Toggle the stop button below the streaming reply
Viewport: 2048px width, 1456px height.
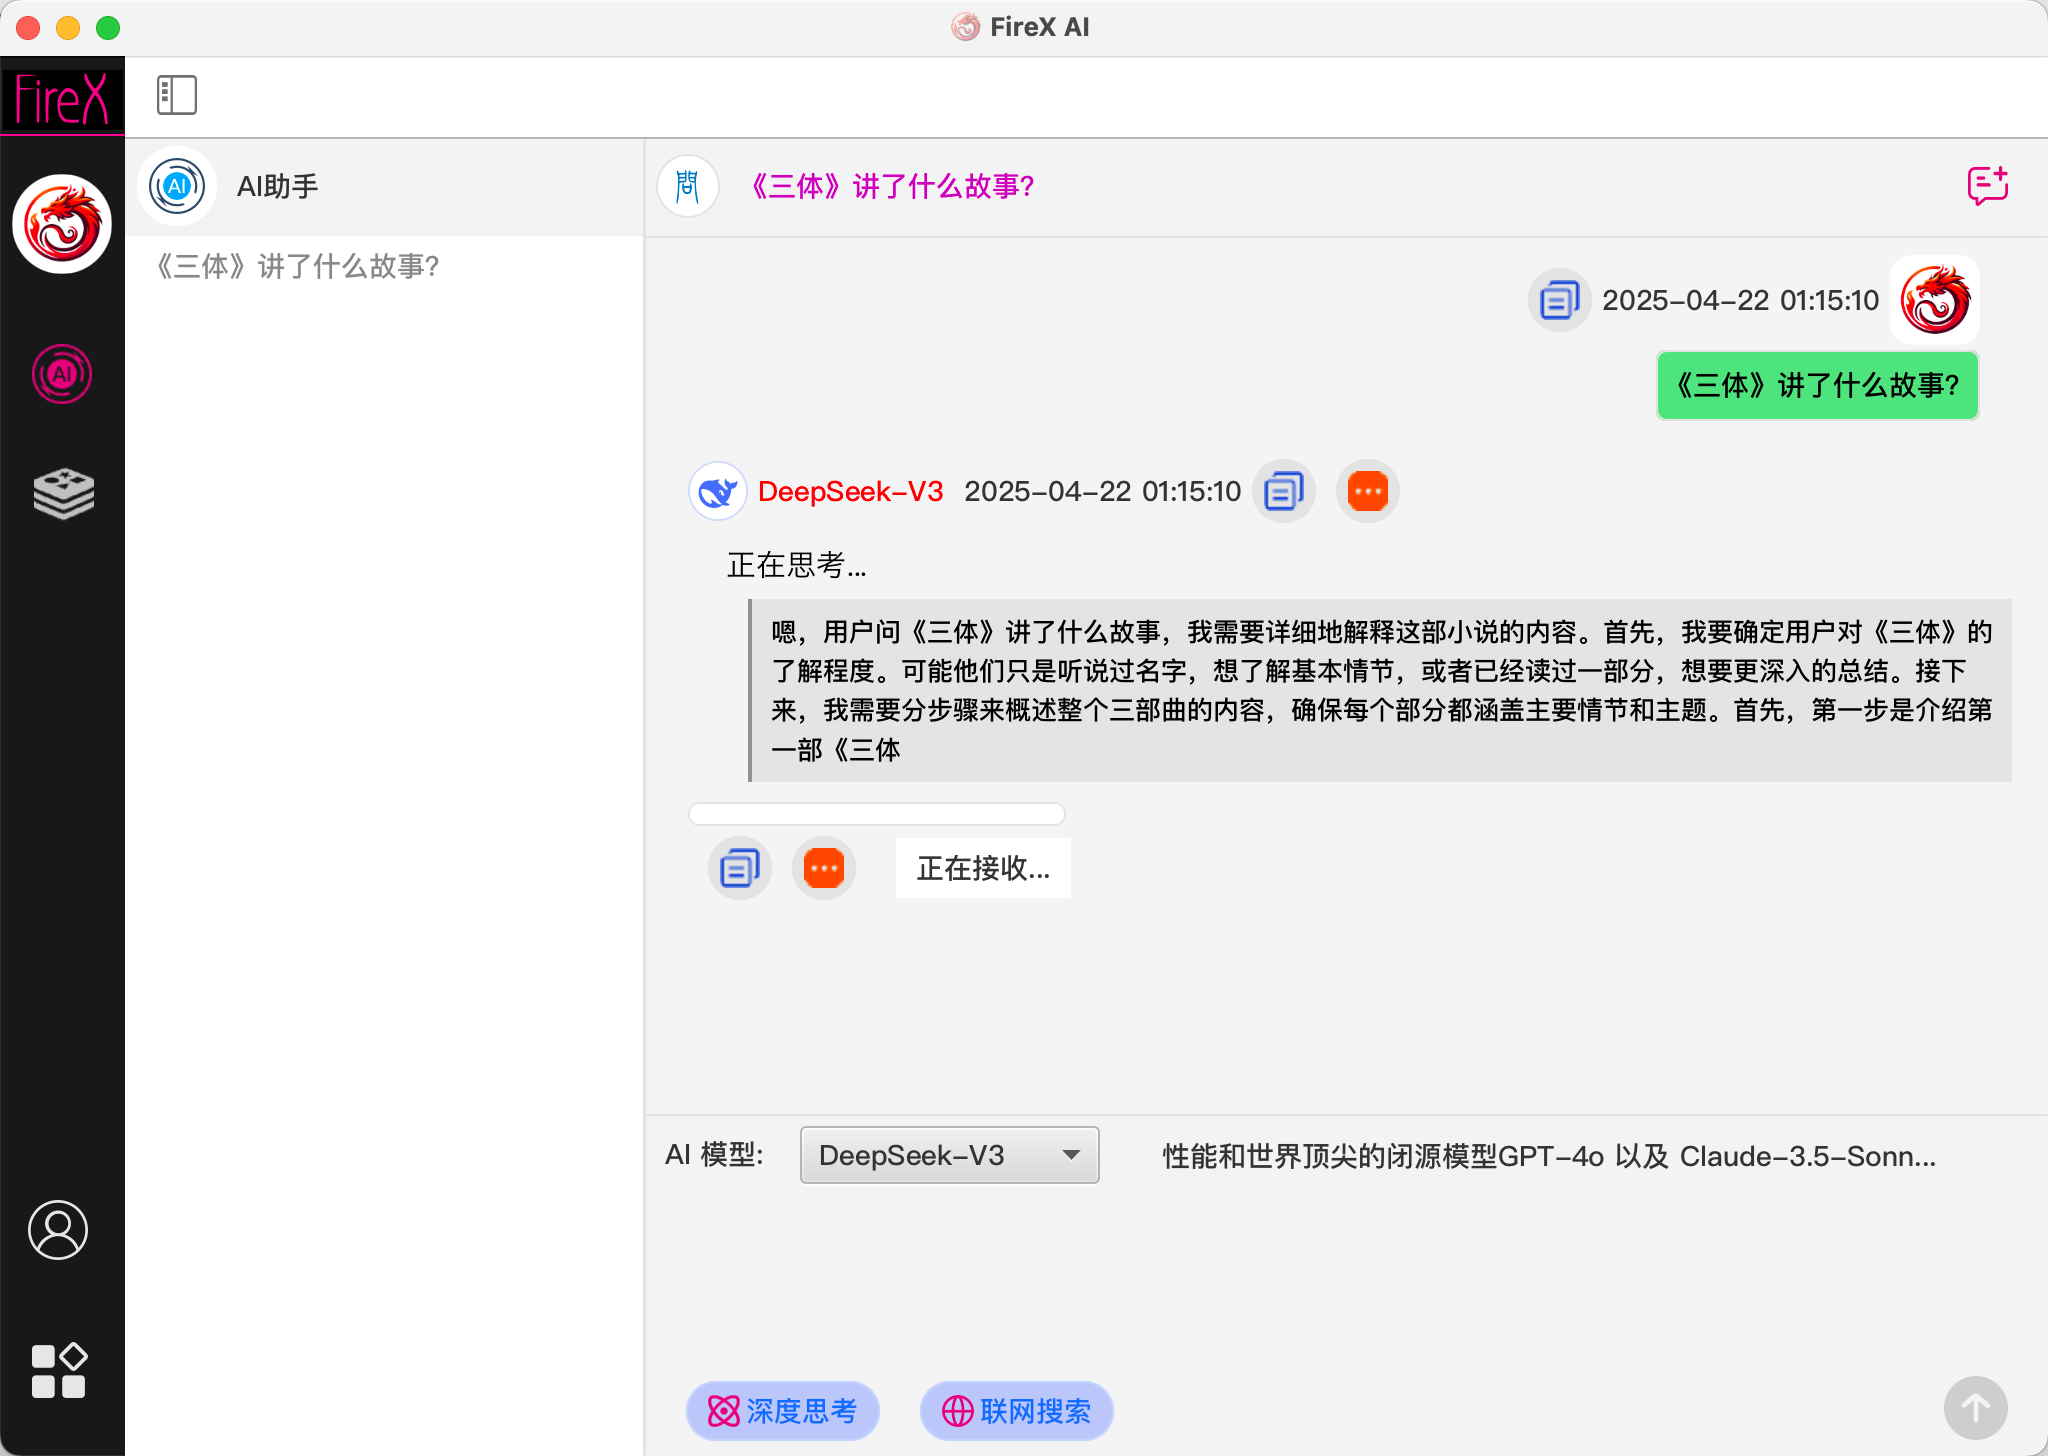[822, 868]
